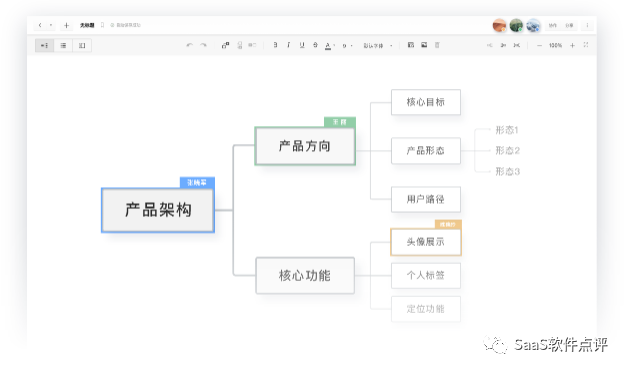
Task: Select the 核心目标 node
Action: [x=426, y=102]
